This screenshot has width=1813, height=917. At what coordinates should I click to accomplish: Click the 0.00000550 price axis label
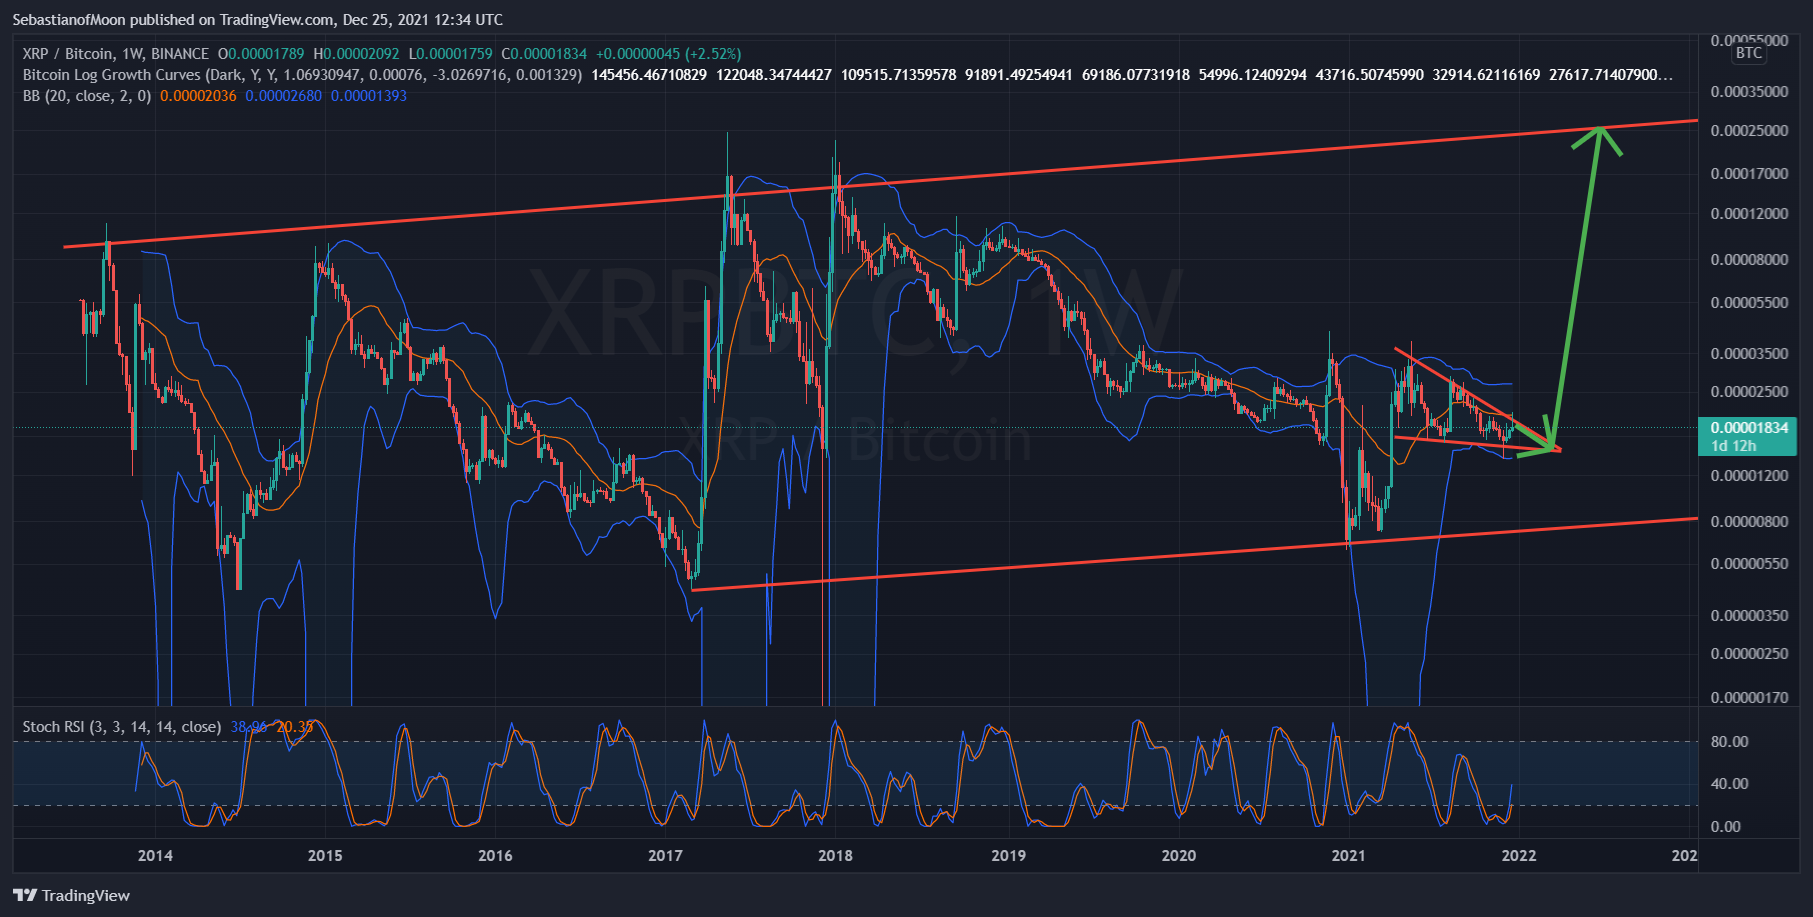pyautogui.click(x=1749, y=564)
